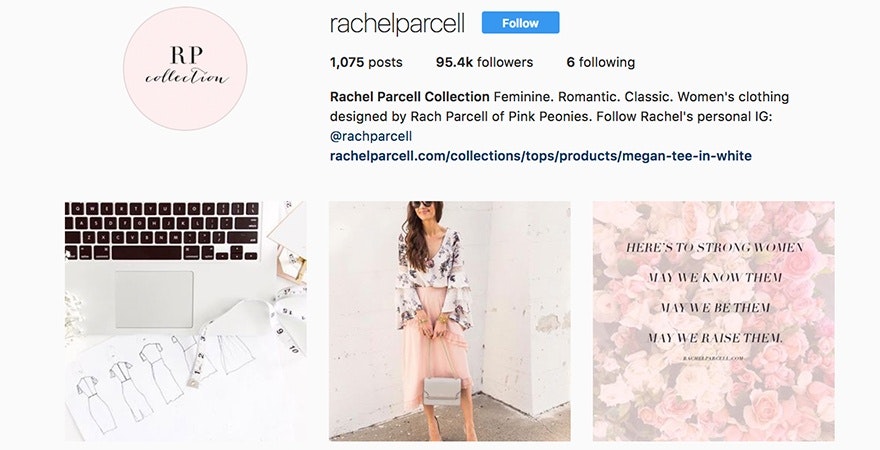Click the laptop trackpad in the first photo
Screen dimensions: 880x450
pos(154,299)
